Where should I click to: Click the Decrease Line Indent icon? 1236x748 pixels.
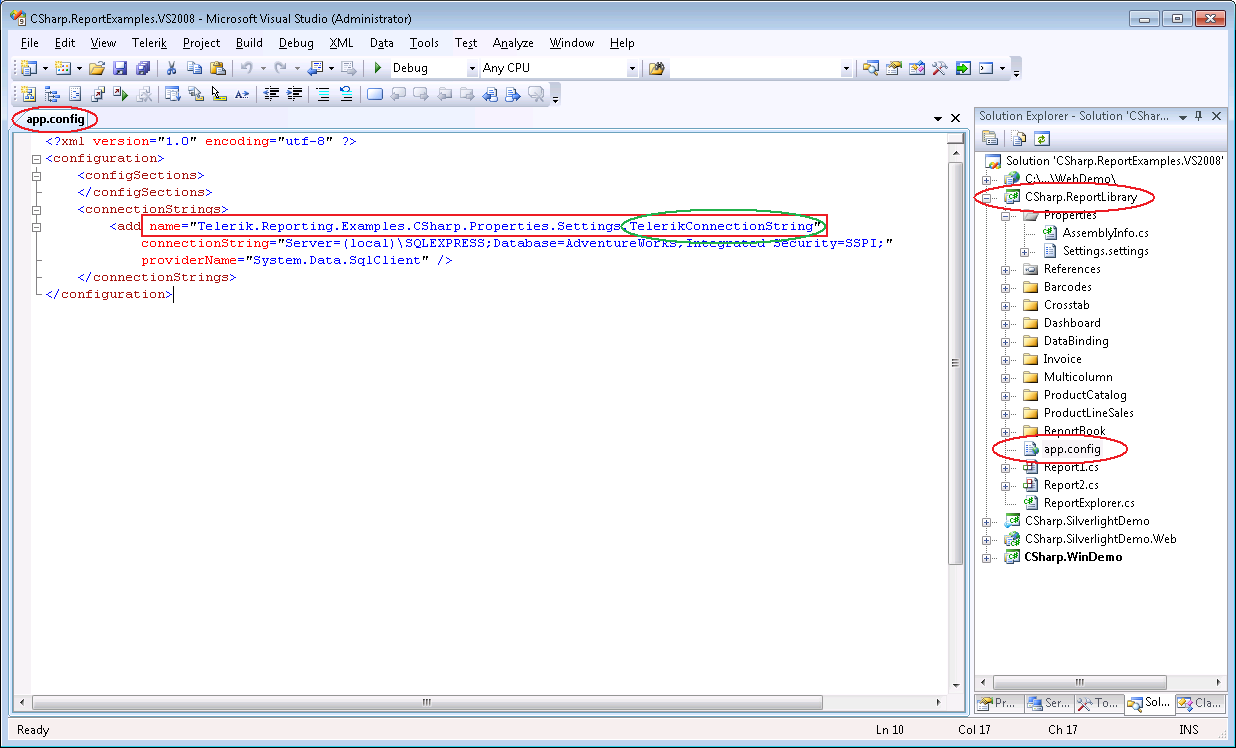click(x=271, y=94)
